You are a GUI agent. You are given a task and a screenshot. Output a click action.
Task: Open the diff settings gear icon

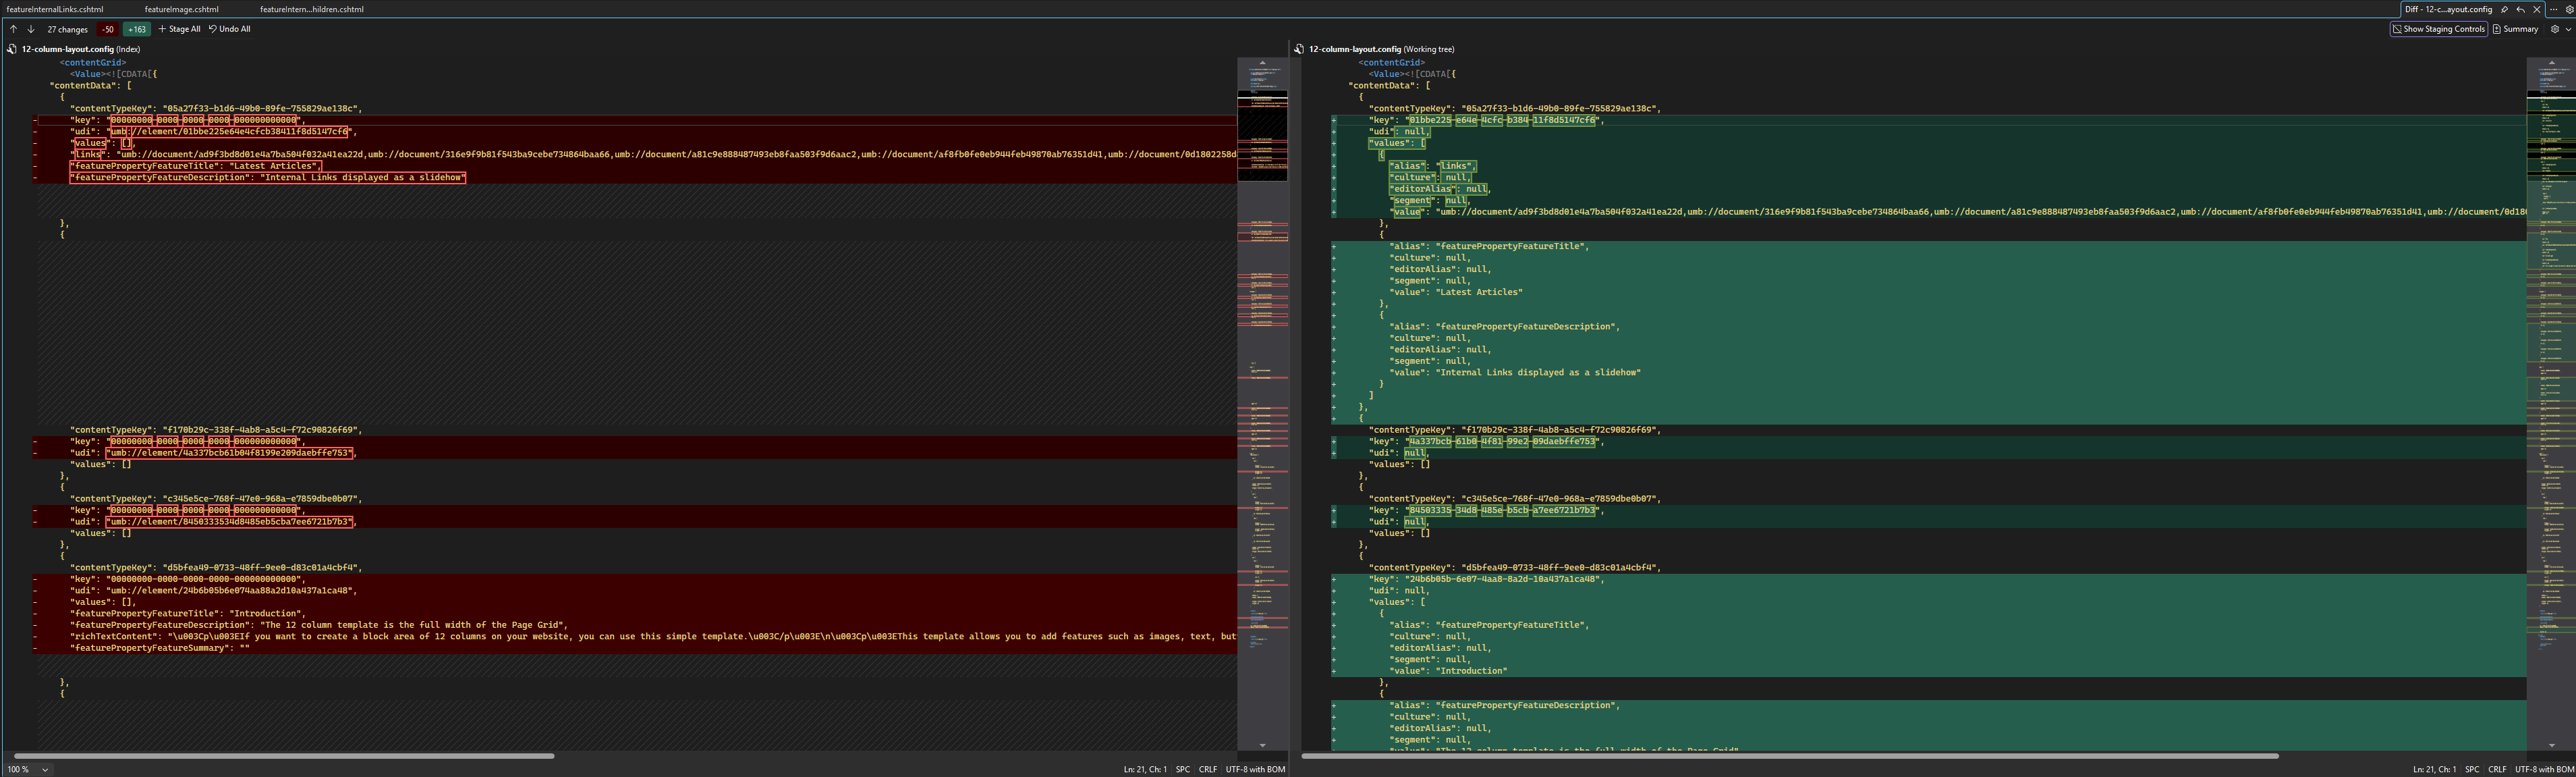(2554, 29)
